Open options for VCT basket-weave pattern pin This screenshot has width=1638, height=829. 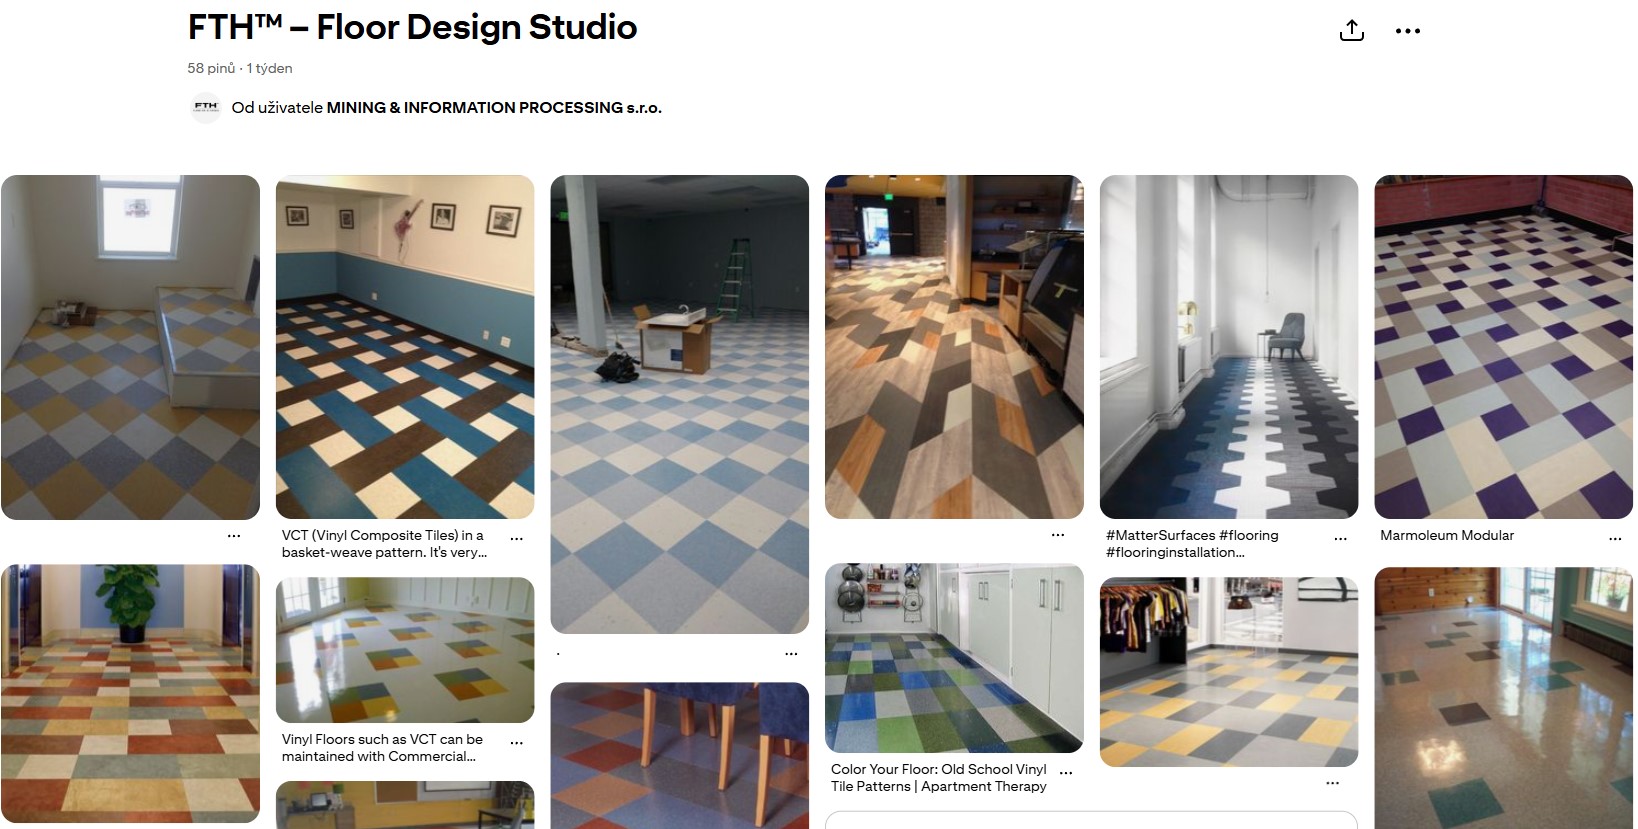(x=517, y=538)
